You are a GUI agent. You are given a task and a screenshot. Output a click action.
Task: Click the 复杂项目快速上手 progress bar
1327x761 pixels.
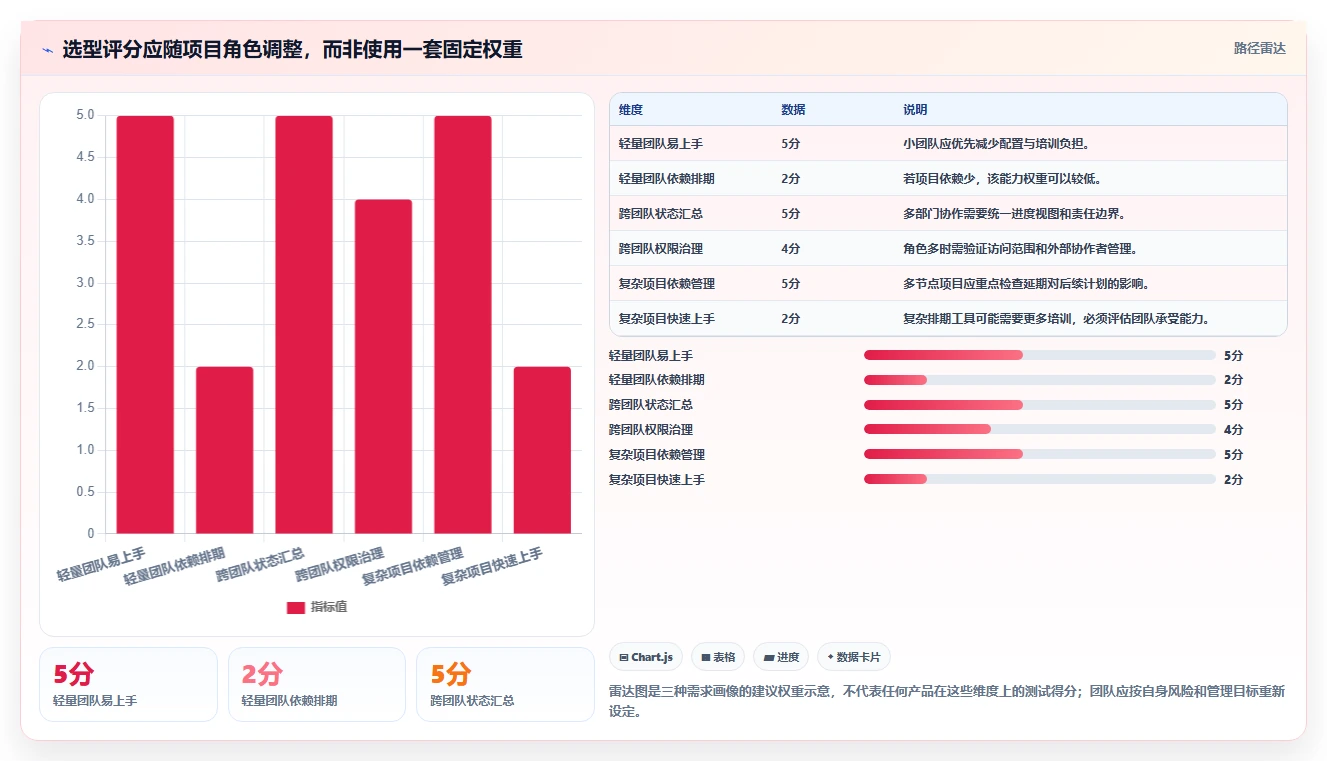1040,480
